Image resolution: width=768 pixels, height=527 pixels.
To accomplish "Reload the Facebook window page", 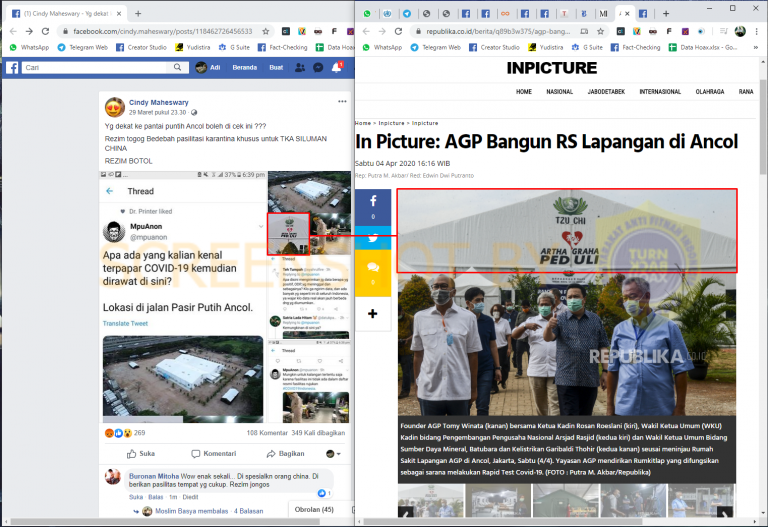I will (45, 31).
